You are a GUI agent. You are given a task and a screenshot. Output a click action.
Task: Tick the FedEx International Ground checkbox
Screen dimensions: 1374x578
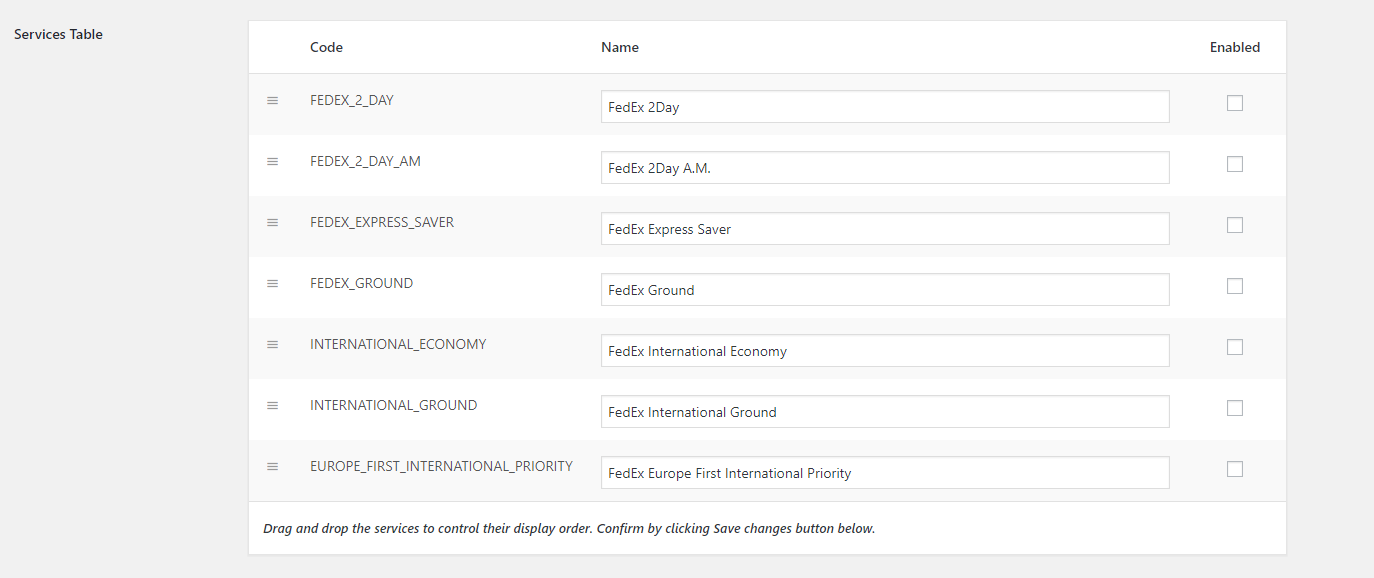pos(1235,408)
